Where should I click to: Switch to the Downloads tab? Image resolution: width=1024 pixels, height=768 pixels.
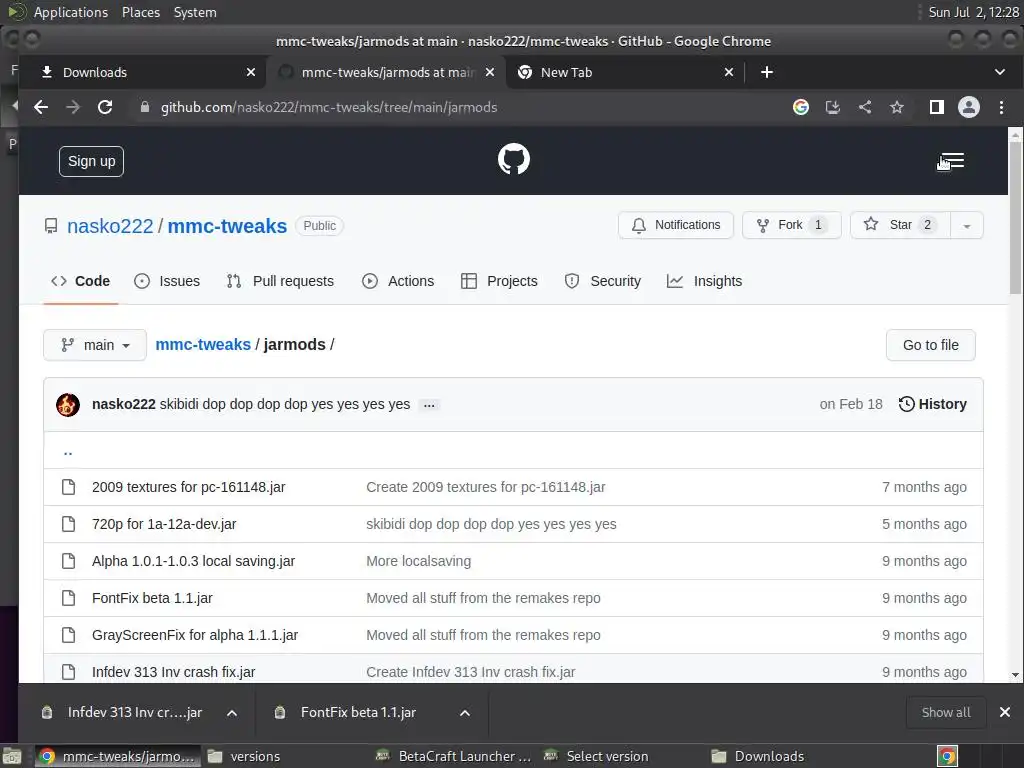click(142, 72)
